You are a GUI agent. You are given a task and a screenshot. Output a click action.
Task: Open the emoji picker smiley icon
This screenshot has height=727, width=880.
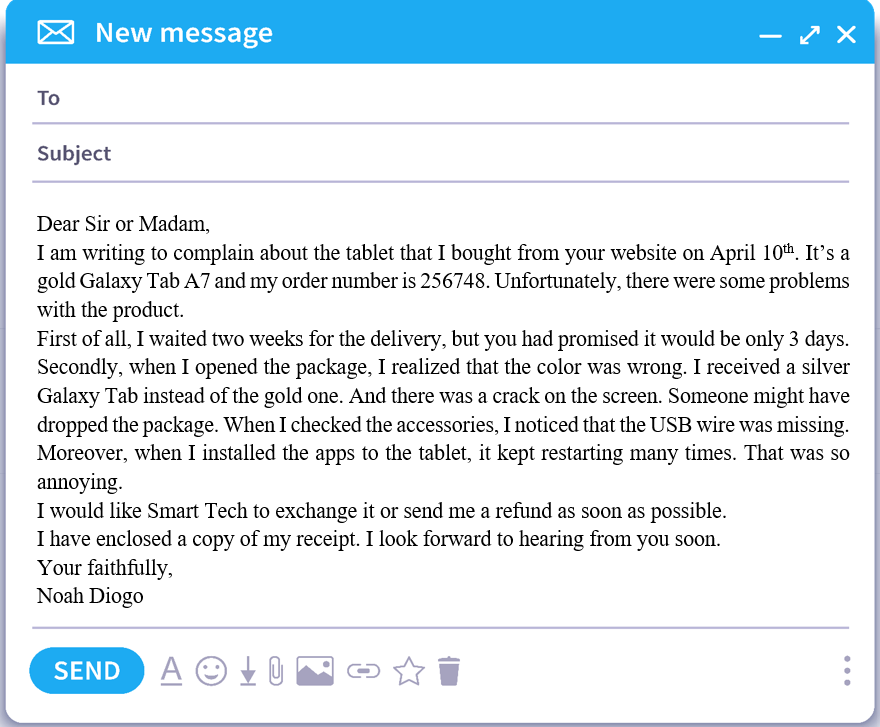pos(211,670)
